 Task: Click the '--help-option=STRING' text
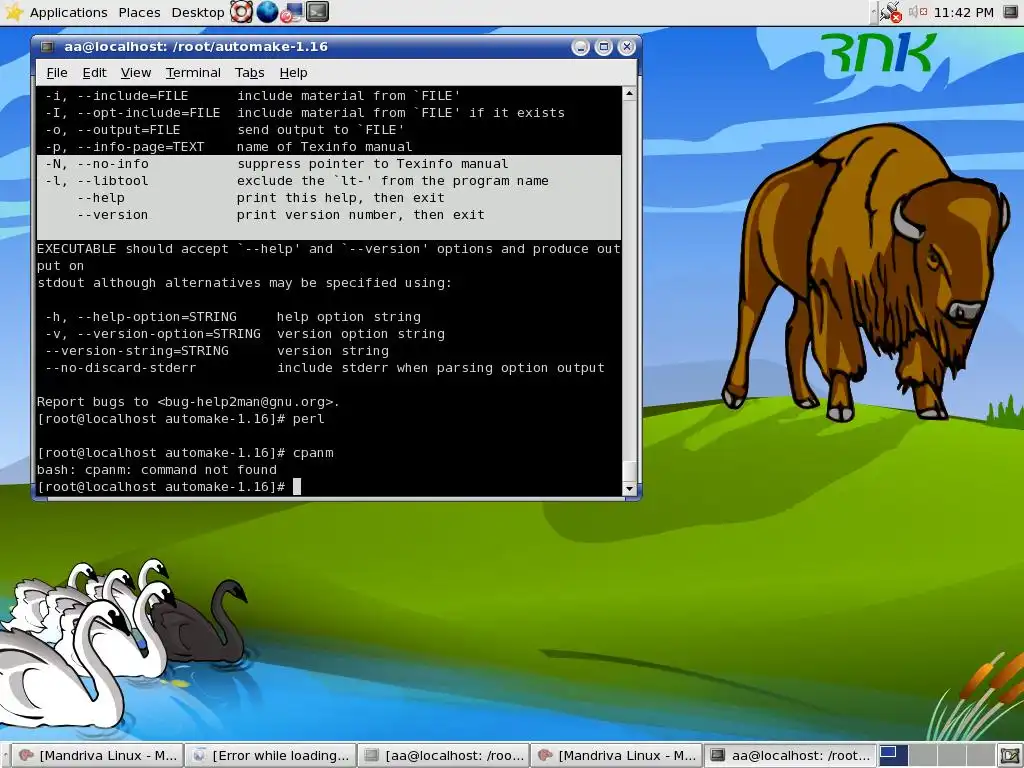157,317
